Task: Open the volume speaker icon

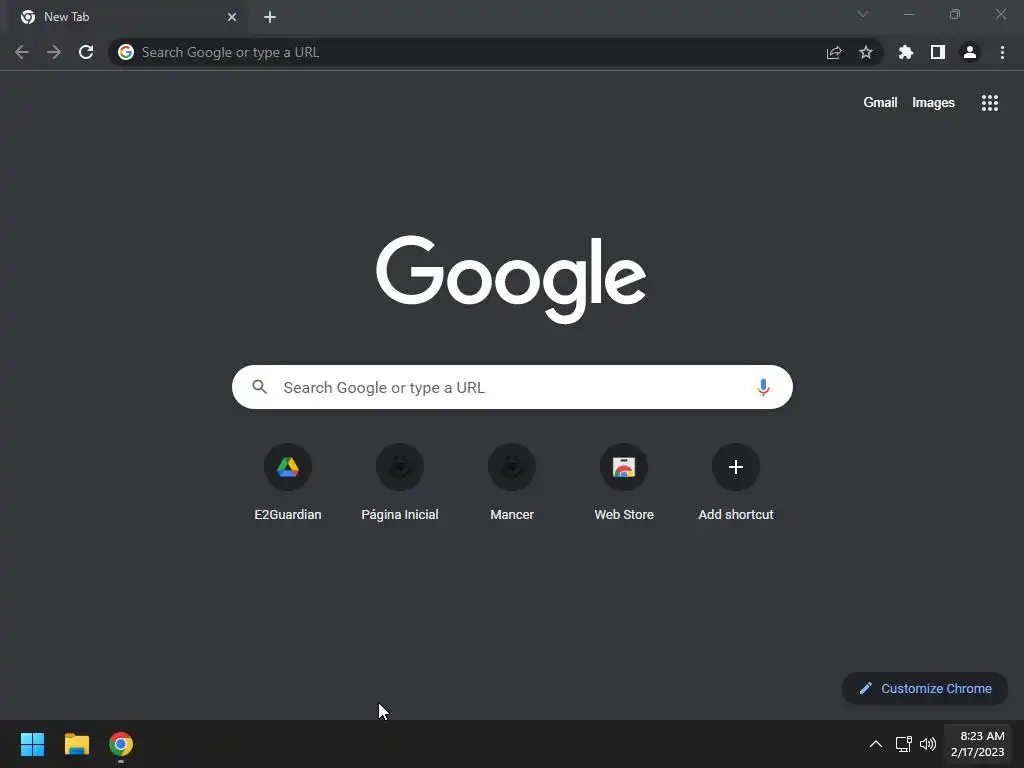Action: pyautogui.click(x=927, y=744)
